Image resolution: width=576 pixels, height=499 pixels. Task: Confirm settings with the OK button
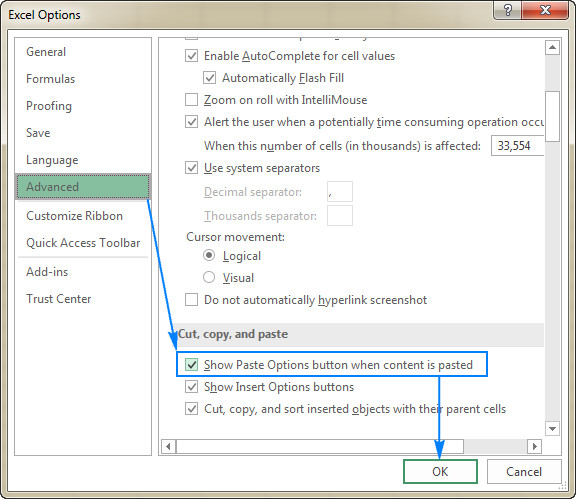(440, 471)
